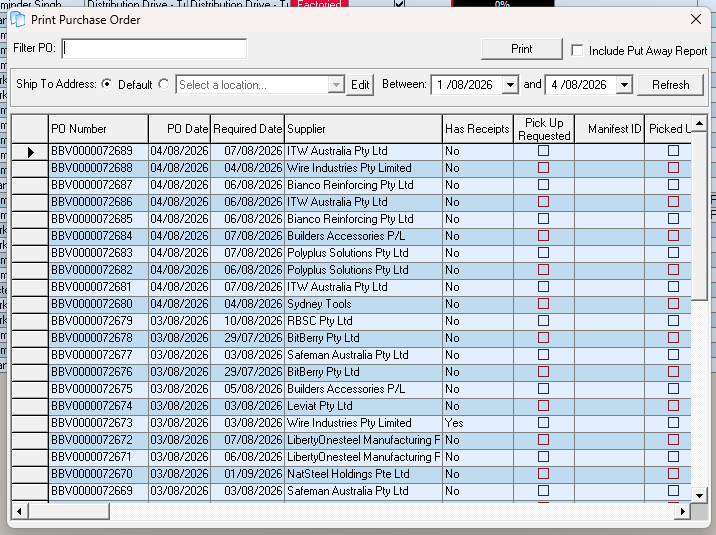Click the Refresh button
The width and height of the screenshot is (716, 535).
tap(670, 85)
